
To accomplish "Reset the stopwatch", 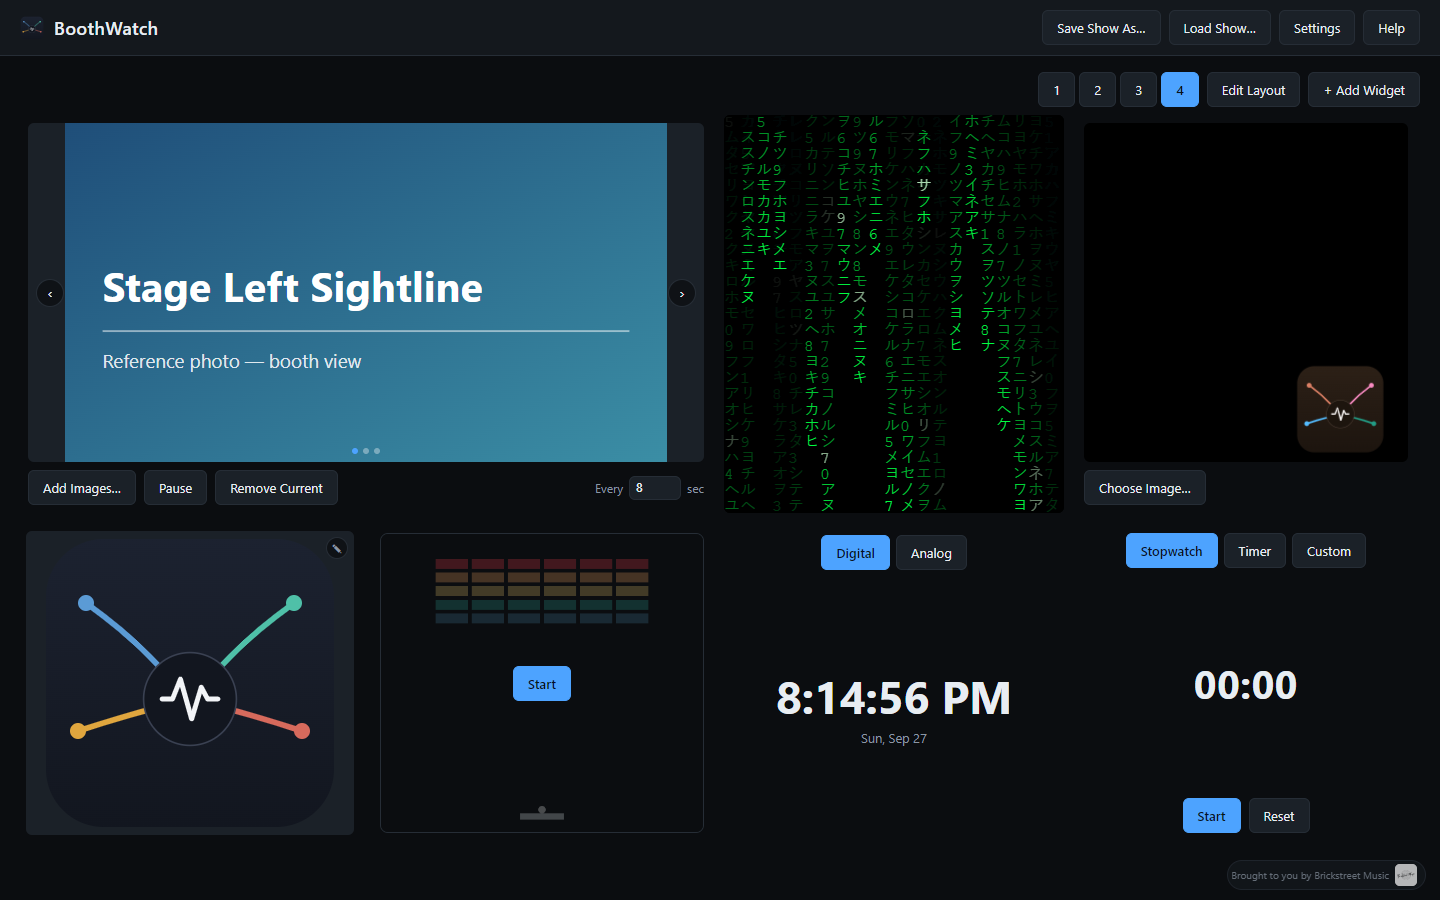I will [1278, 816].
